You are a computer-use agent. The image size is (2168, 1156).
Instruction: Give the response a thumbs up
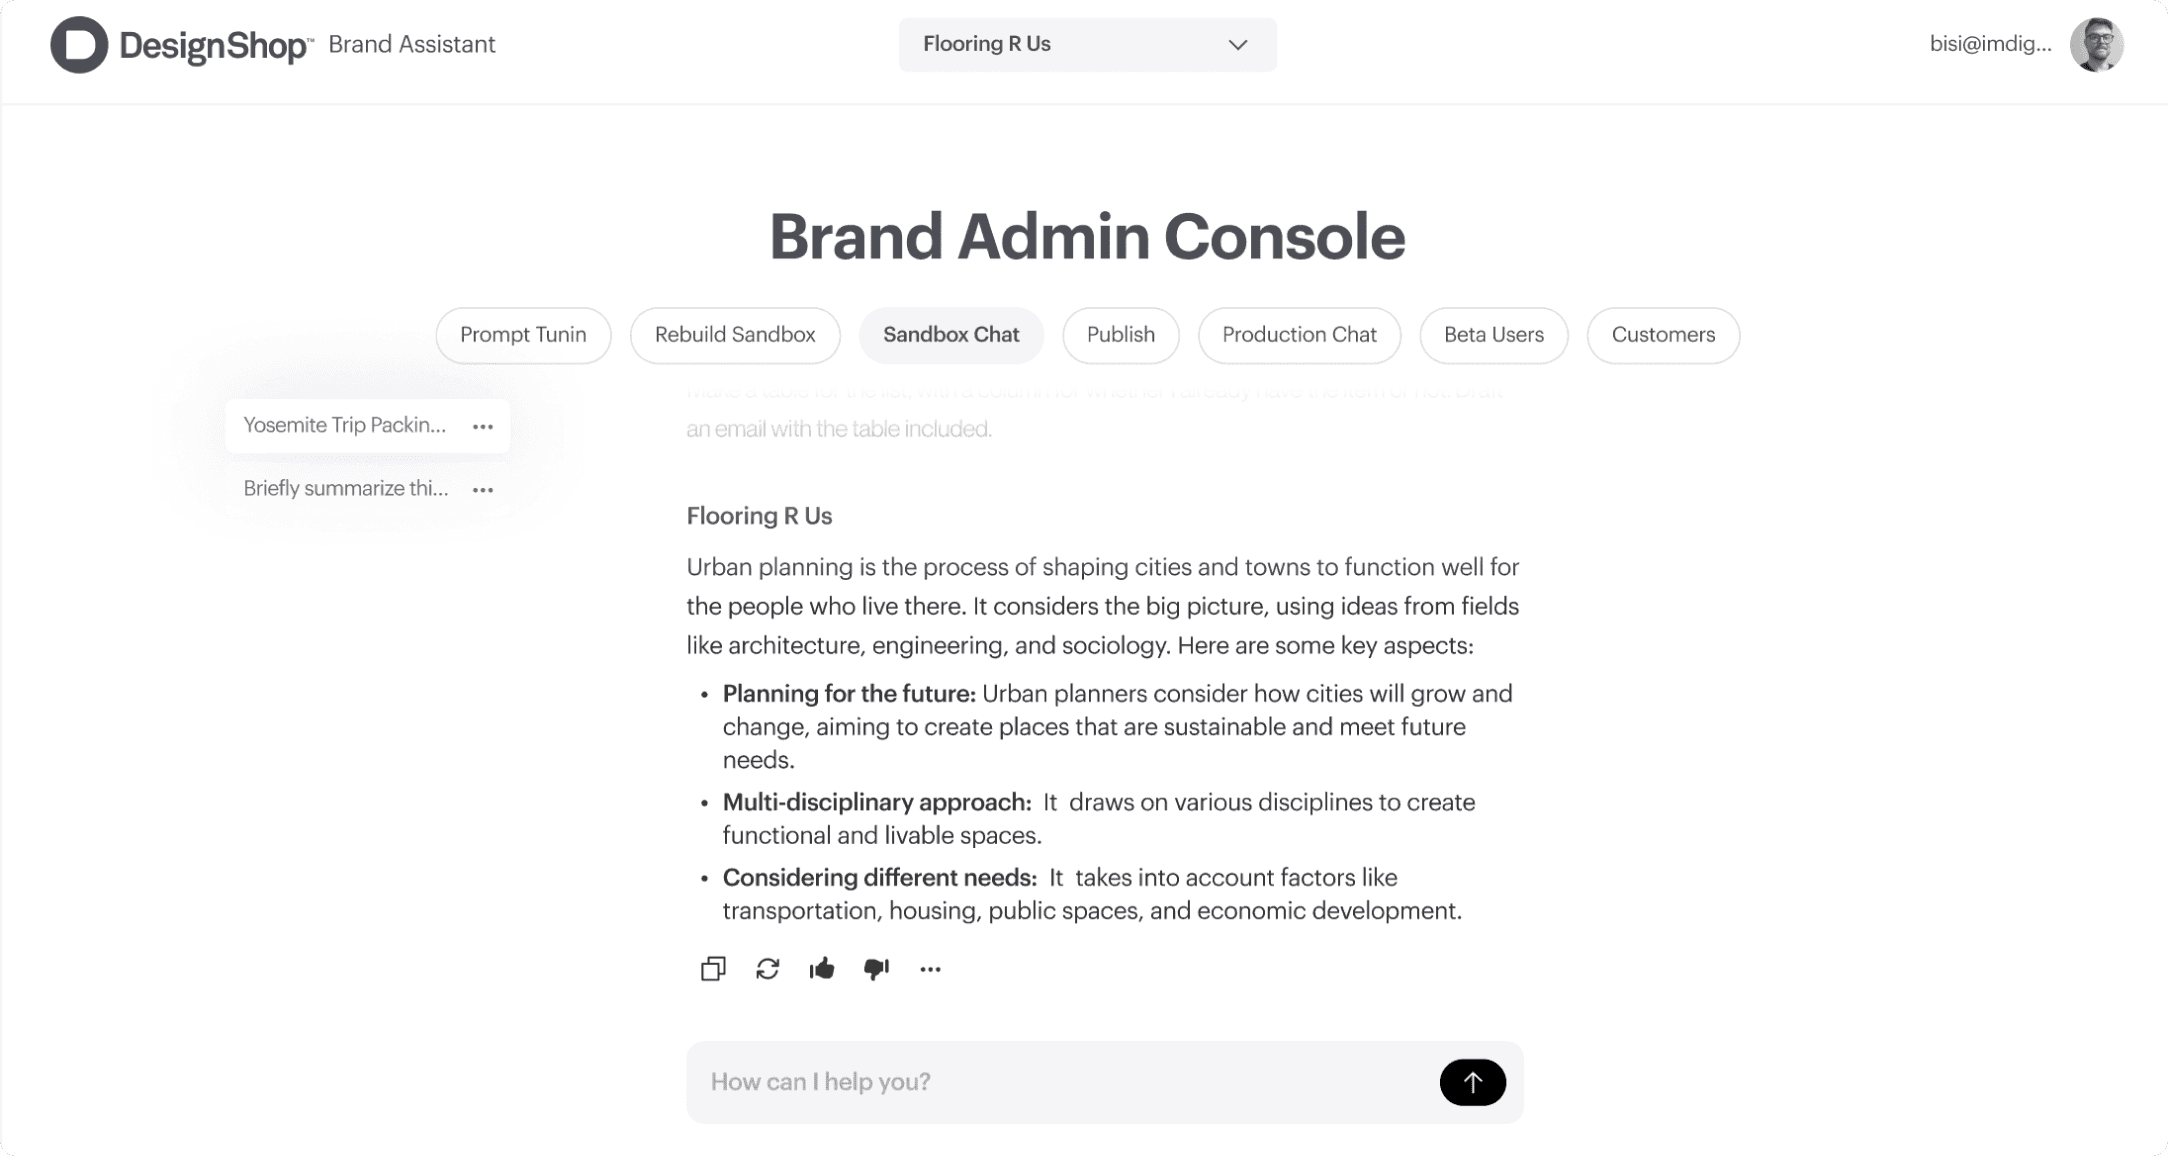pyautogui.click(x=822, y=968)
